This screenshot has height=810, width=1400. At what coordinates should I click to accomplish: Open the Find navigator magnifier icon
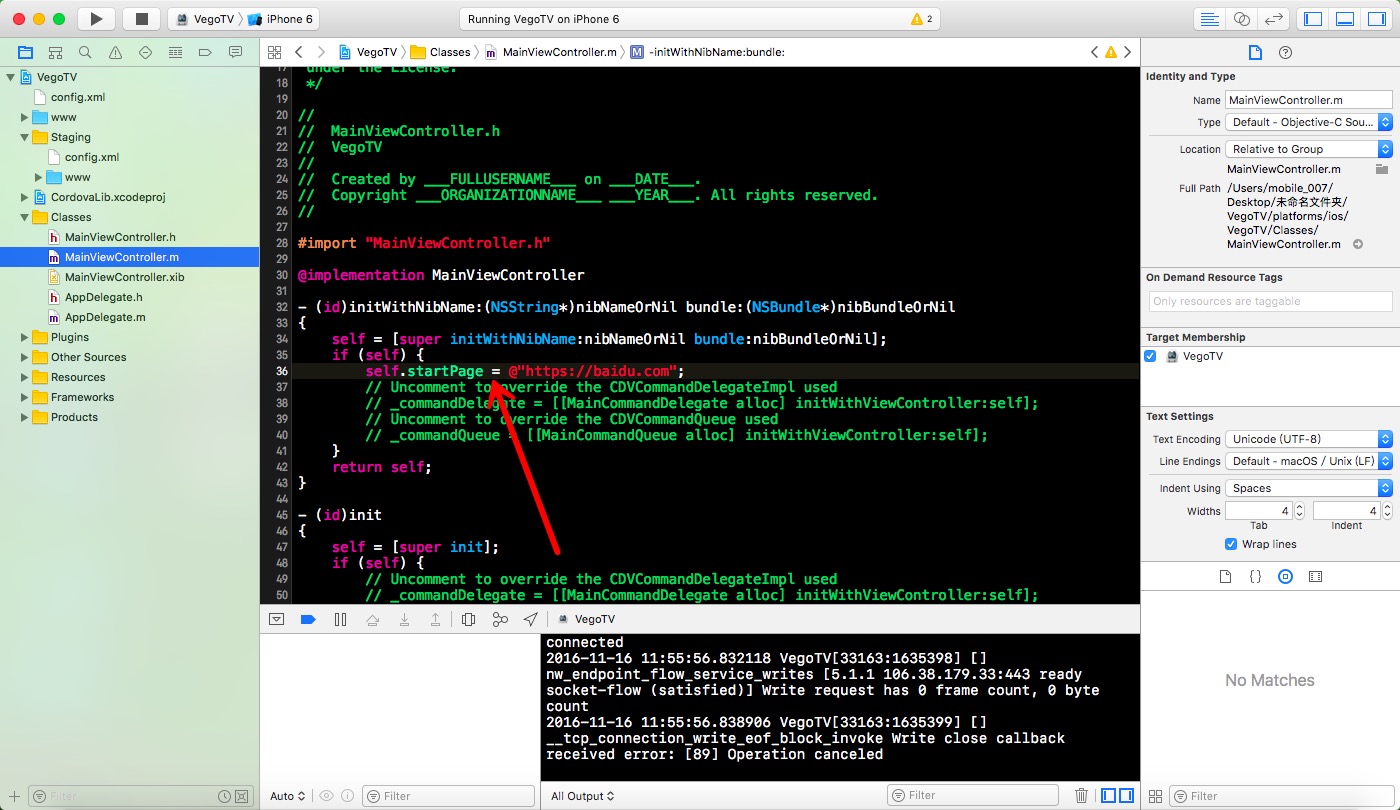tap(85, 52)
